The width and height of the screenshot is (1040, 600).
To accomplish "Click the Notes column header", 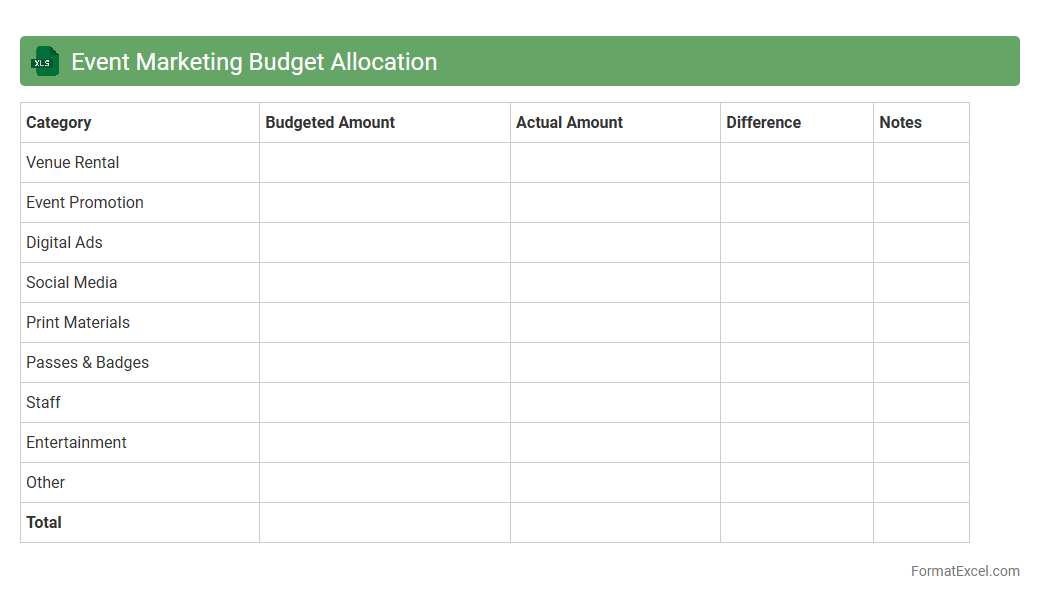I will pos(900,123).
